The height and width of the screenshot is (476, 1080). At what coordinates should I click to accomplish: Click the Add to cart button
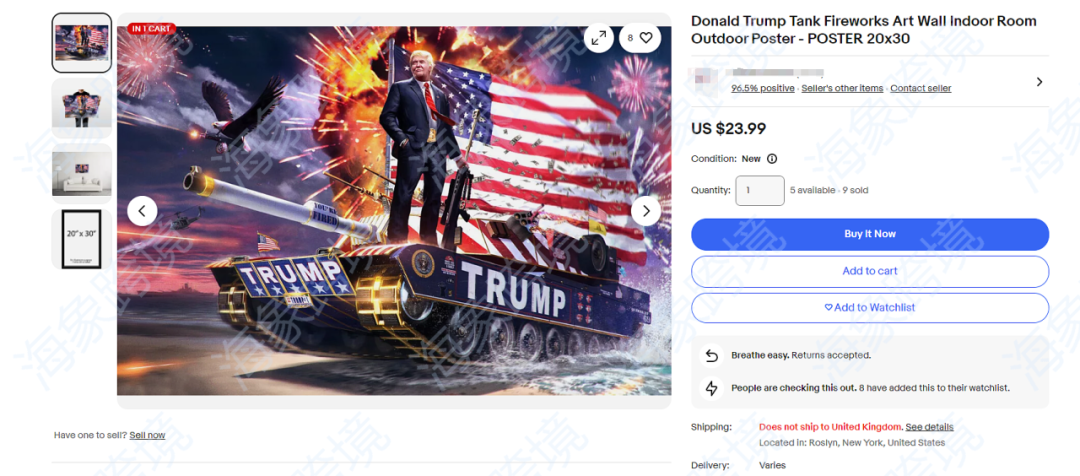870,271
